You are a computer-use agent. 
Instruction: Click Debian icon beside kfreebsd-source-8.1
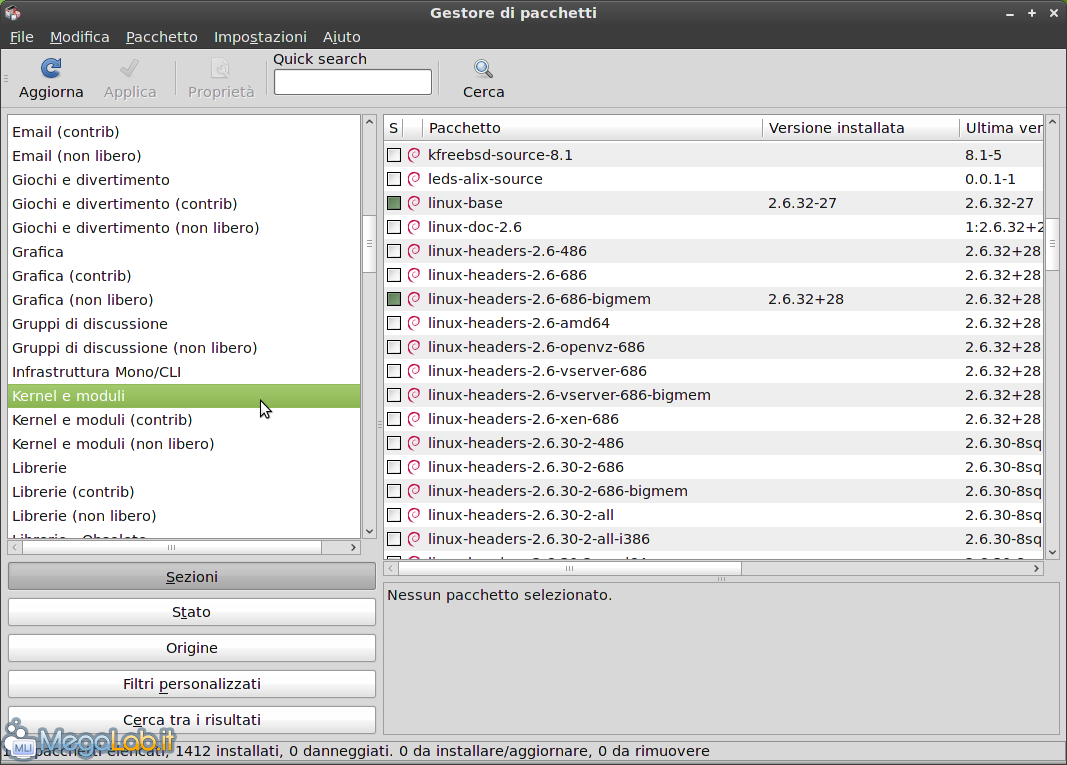click(414, 155)
